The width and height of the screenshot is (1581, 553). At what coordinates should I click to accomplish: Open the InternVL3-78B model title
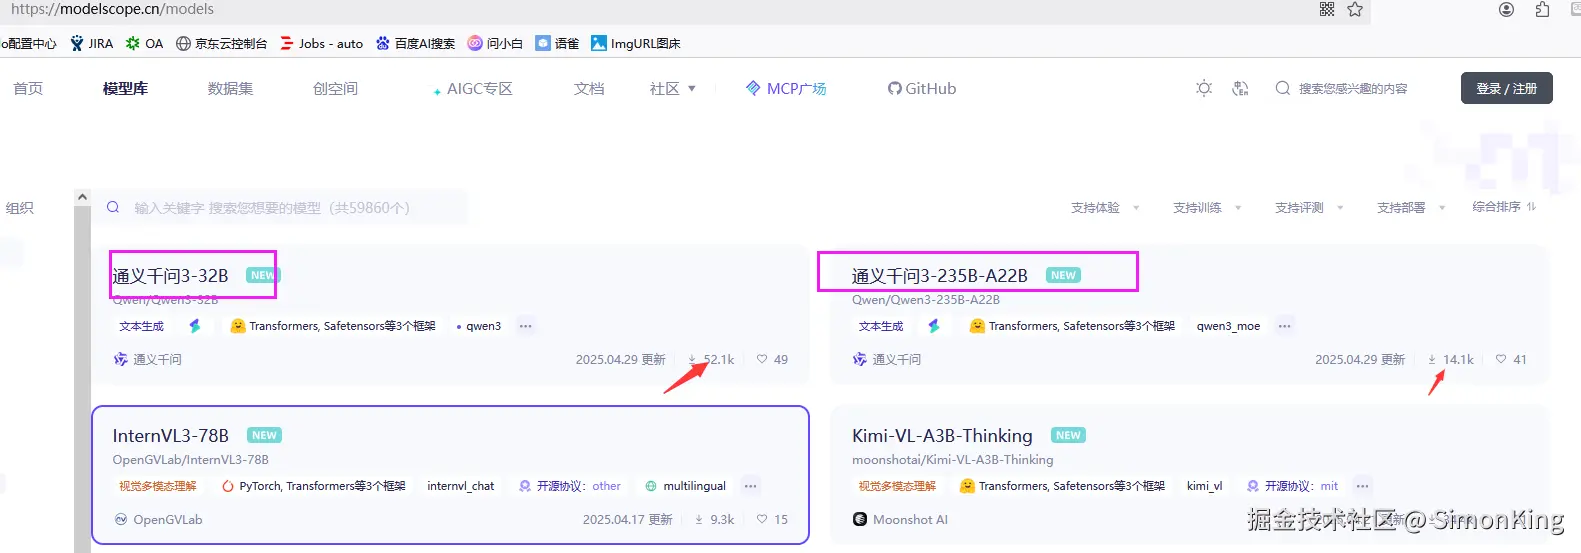(170, 435)
